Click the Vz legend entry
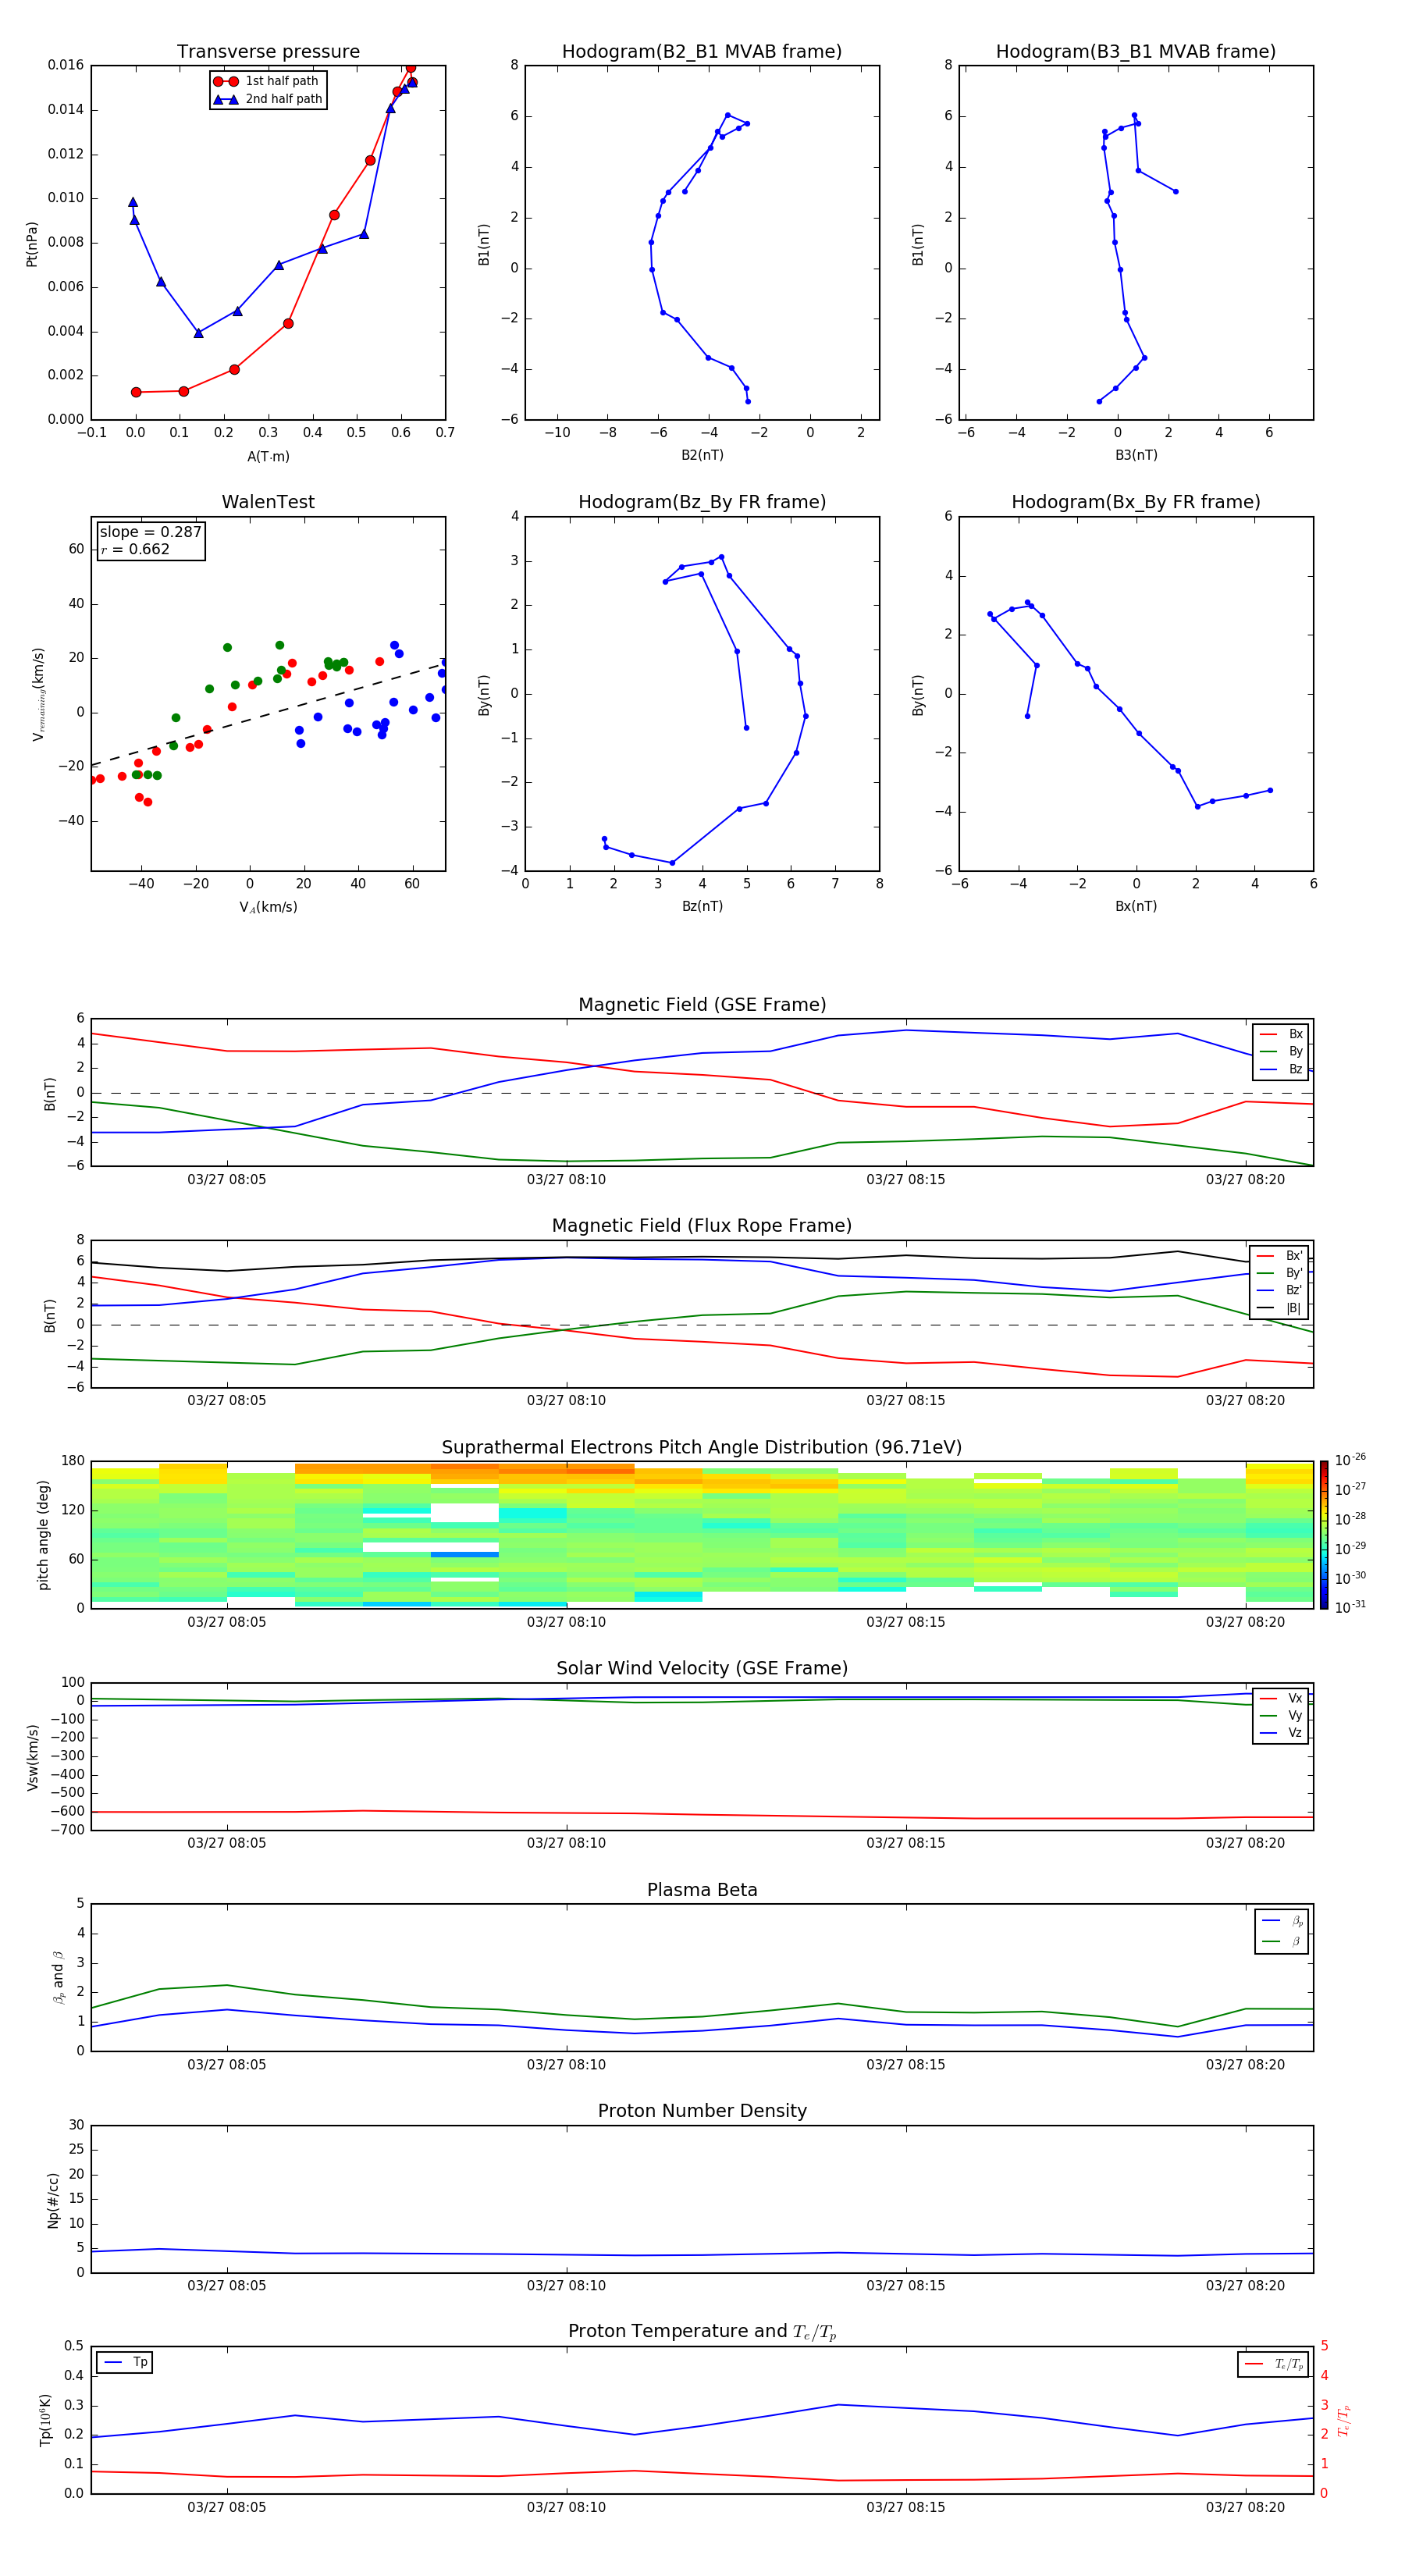The width and height of the screenshot is (1405, 2576). point(1281,1733)
